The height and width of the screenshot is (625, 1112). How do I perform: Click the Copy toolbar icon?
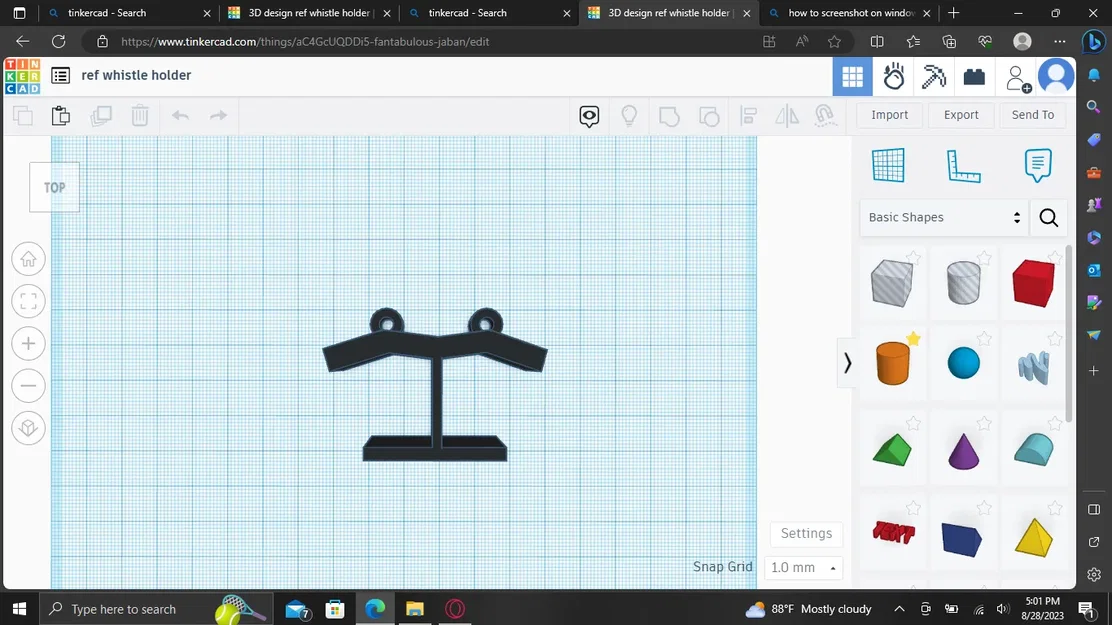click(23, 116)
